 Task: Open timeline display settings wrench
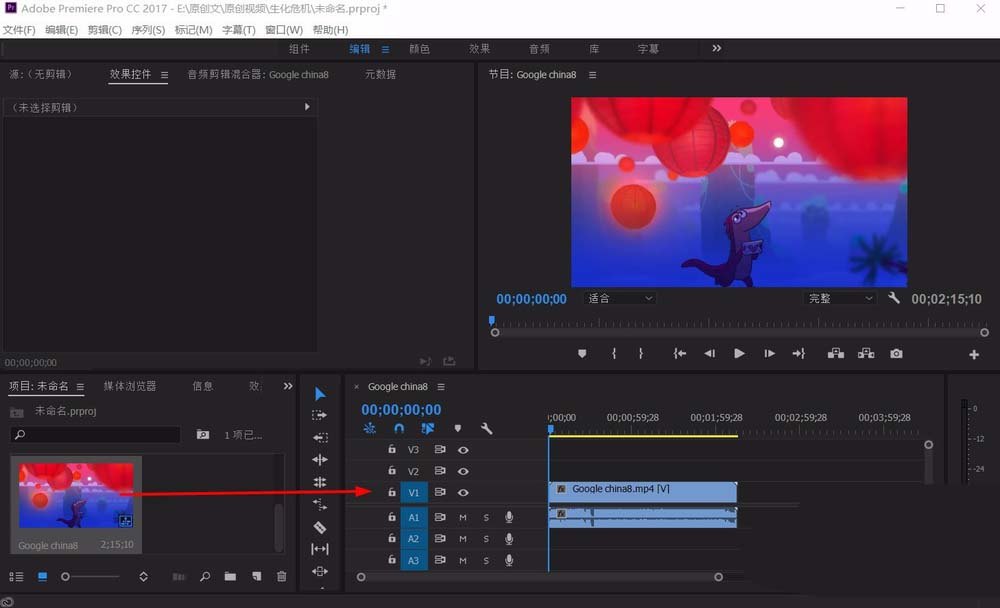(x=487, y=429)
